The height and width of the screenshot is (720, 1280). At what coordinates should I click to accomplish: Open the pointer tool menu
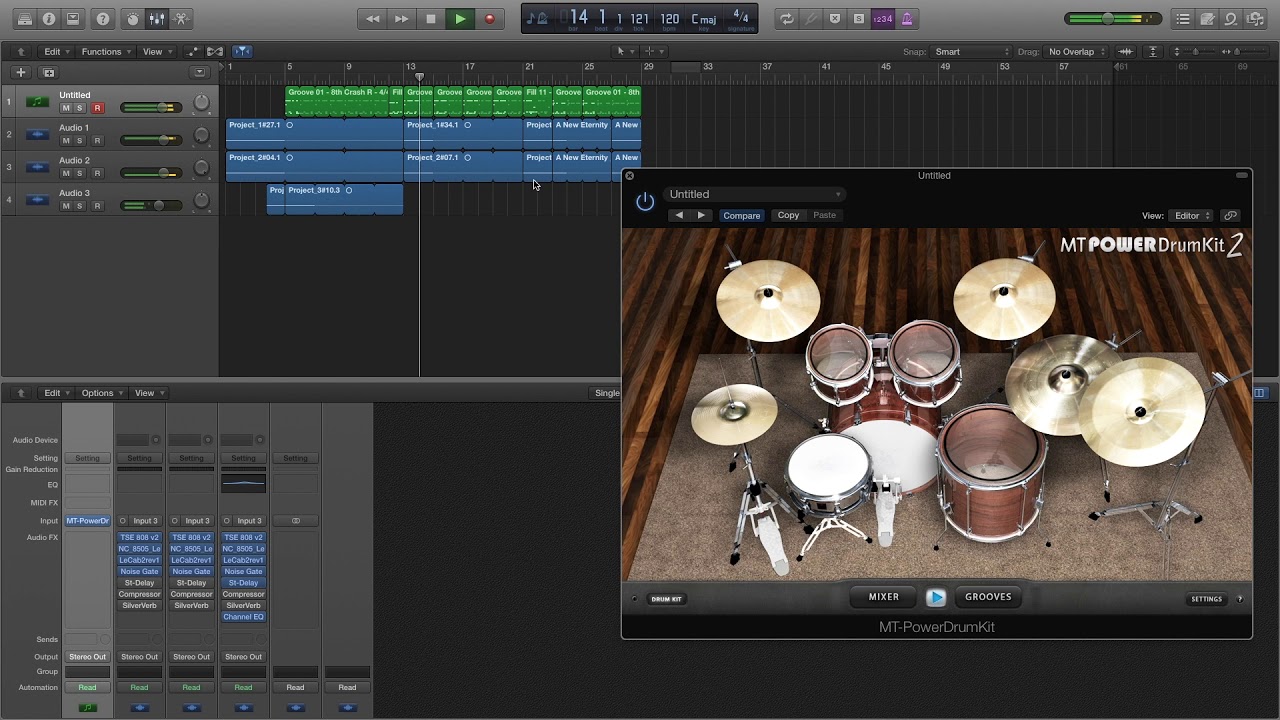tap(623, 52)
